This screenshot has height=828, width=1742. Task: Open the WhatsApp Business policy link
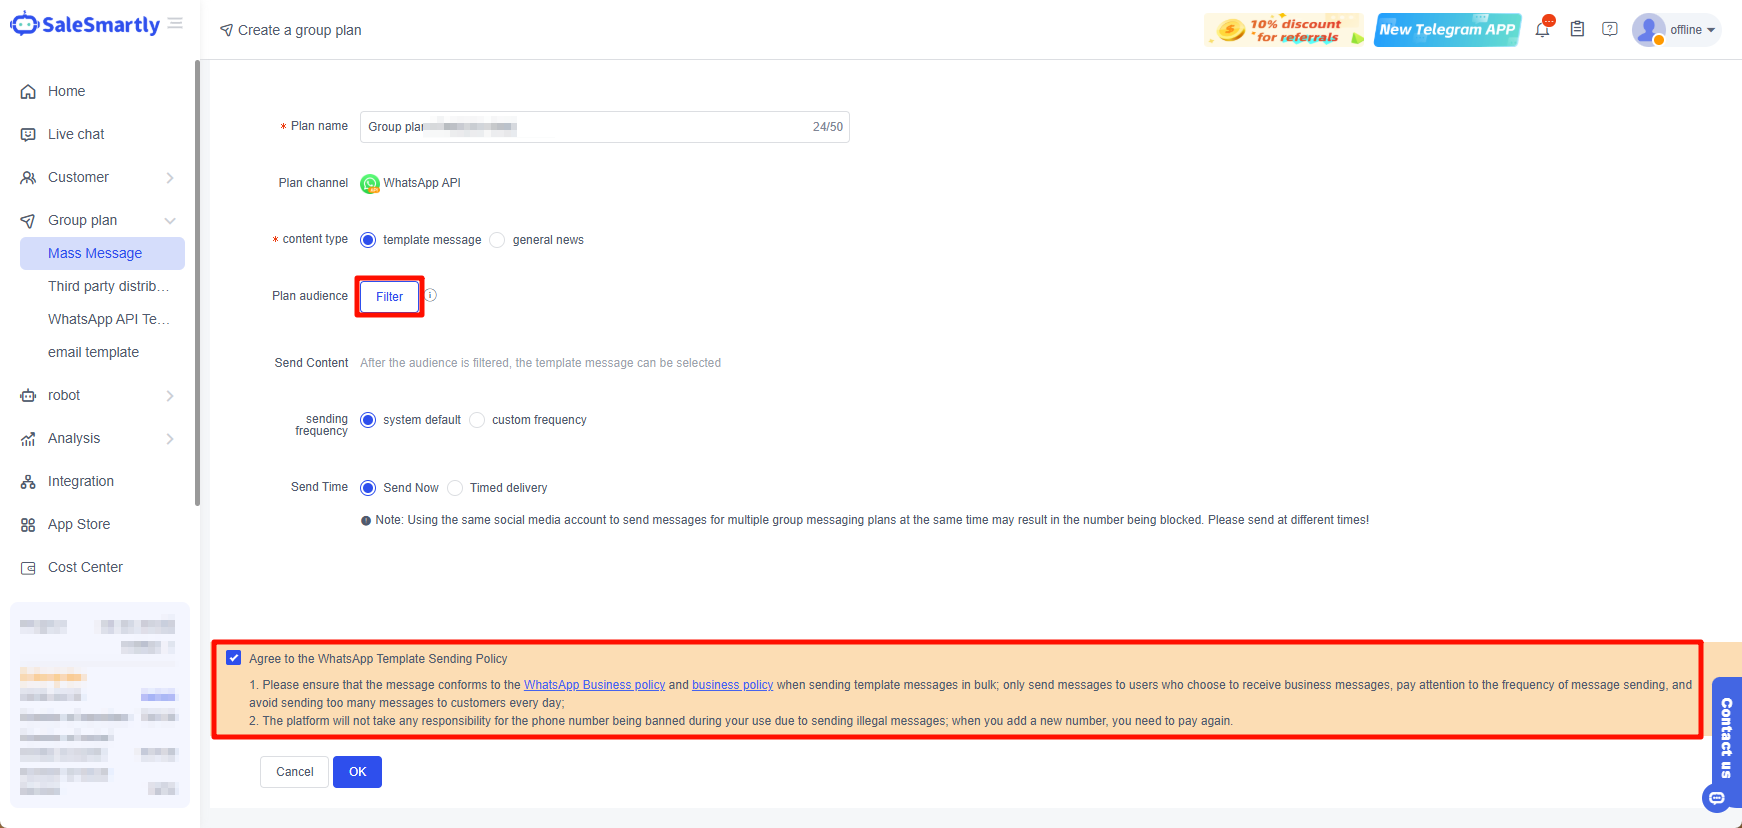pos(595,685)
